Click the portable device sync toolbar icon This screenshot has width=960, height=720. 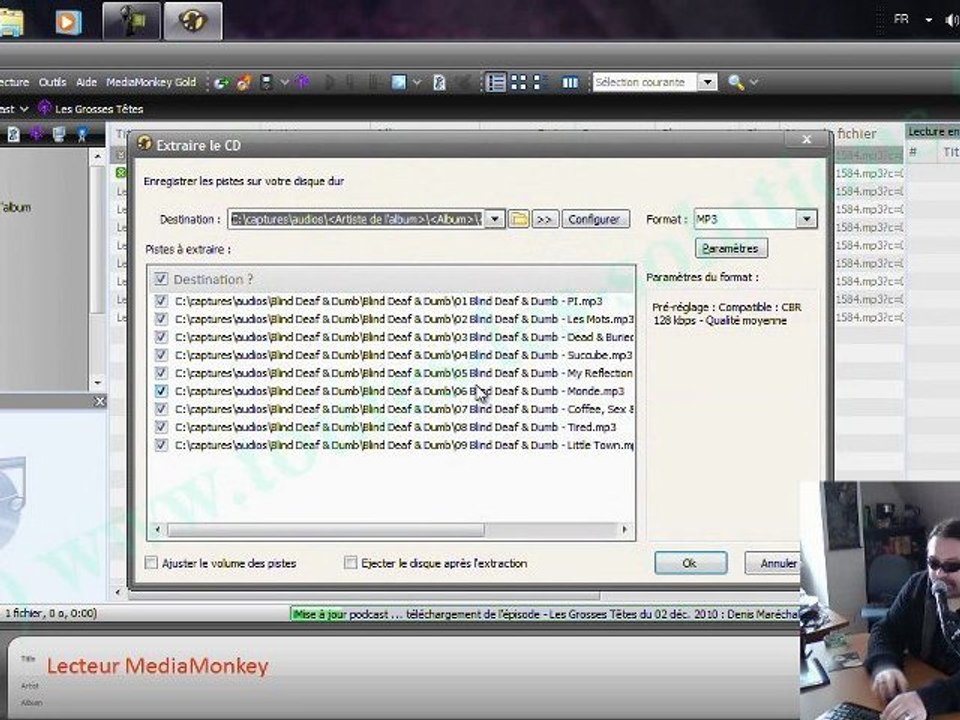[x=266, y=82]
